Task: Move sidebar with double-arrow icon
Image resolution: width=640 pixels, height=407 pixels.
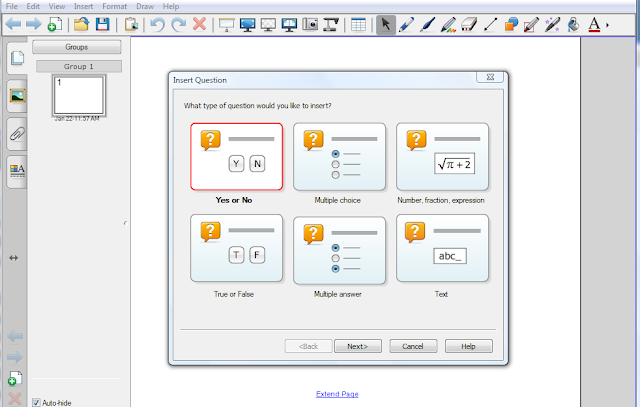Action: tap(13, 258)
